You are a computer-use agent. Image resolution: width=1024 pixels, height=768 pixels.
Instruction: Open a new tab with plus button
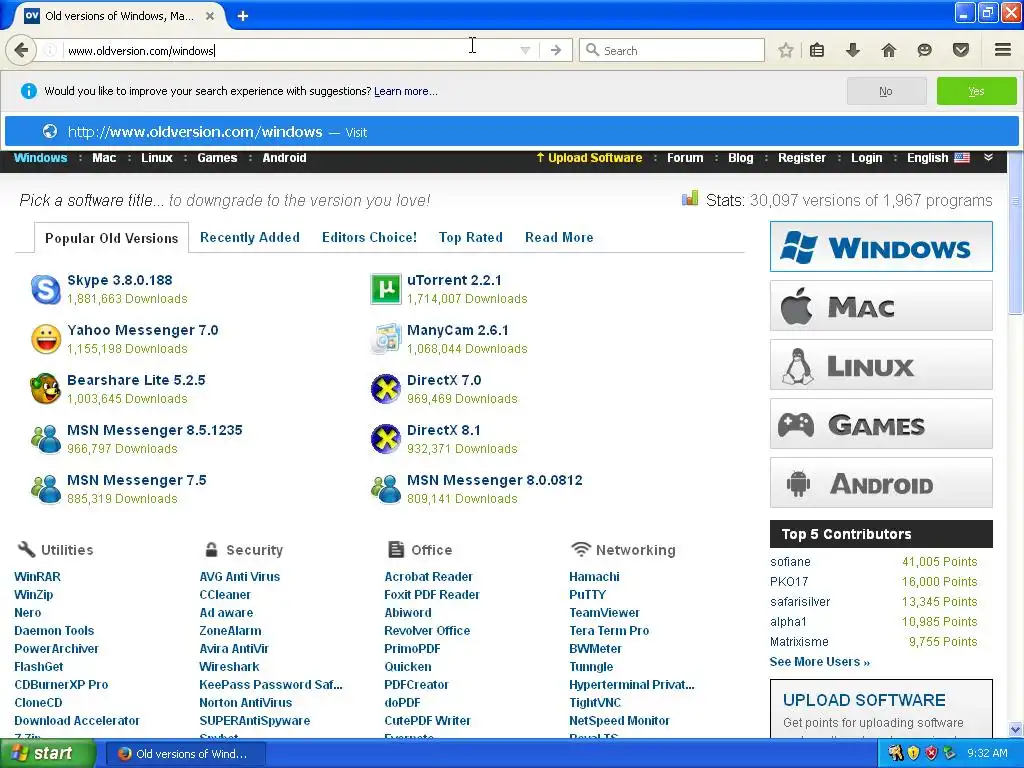[x=242, y=16]
